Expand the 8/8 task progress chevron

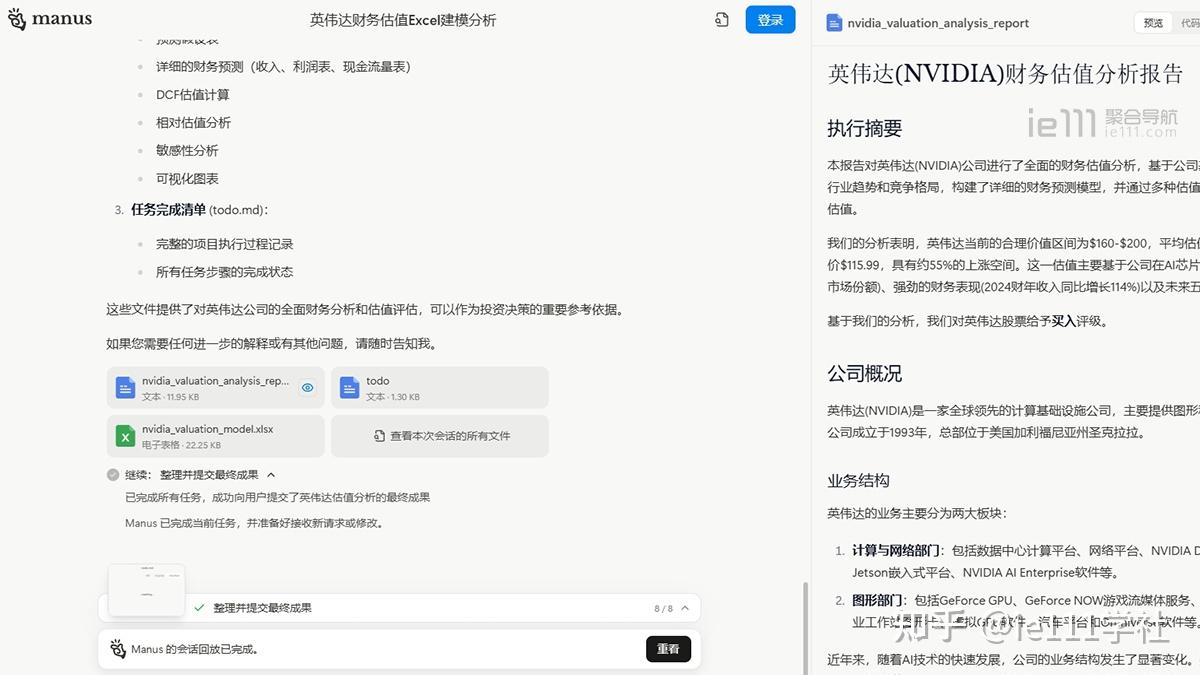pos(683,607)
